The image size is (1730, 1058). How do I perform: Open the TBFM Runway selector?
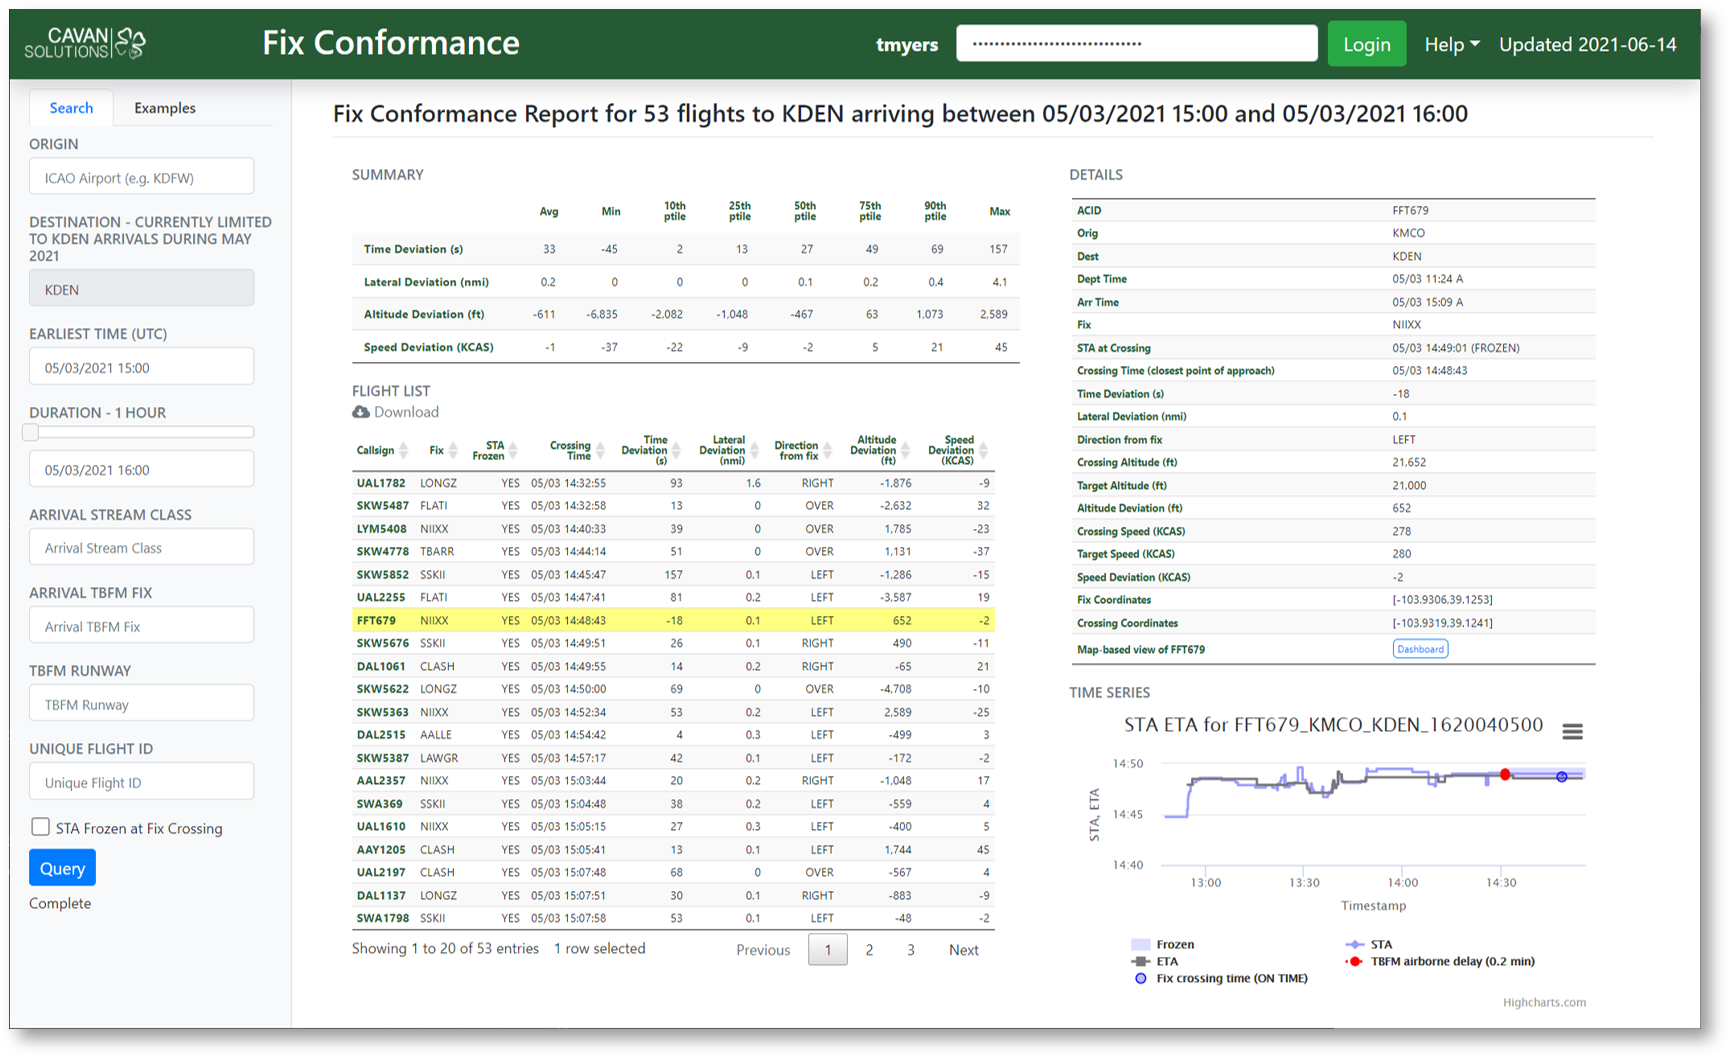(141, 704)
